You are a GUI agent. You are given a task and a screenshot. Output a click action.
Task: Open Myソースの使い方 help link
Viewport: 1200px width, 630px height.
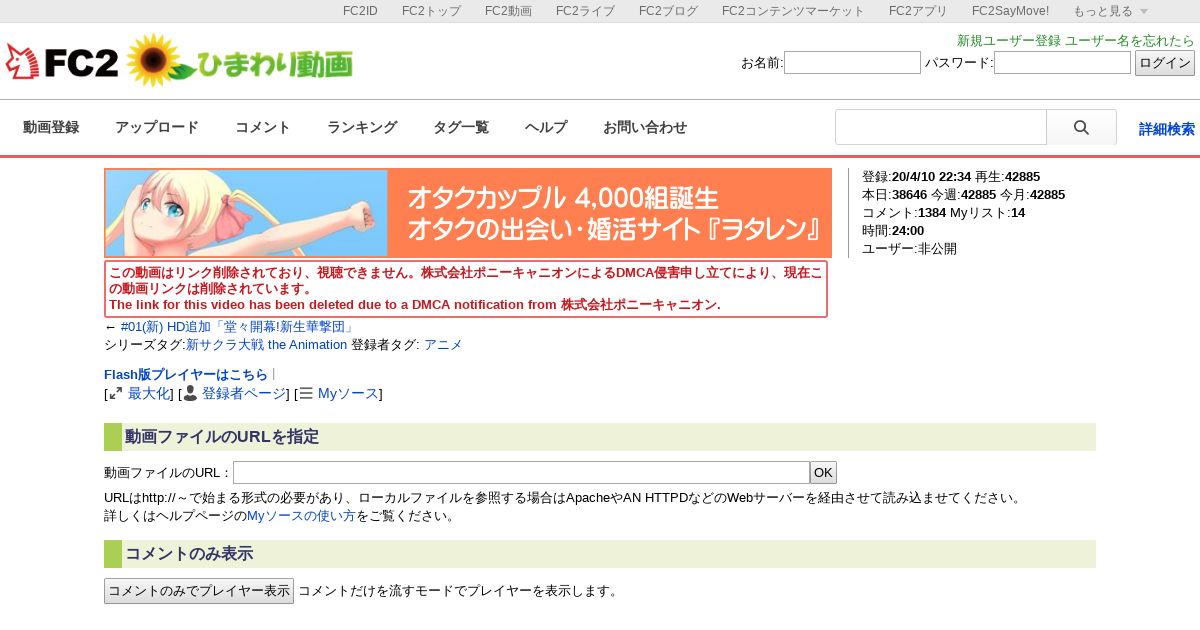pos(301,516)
